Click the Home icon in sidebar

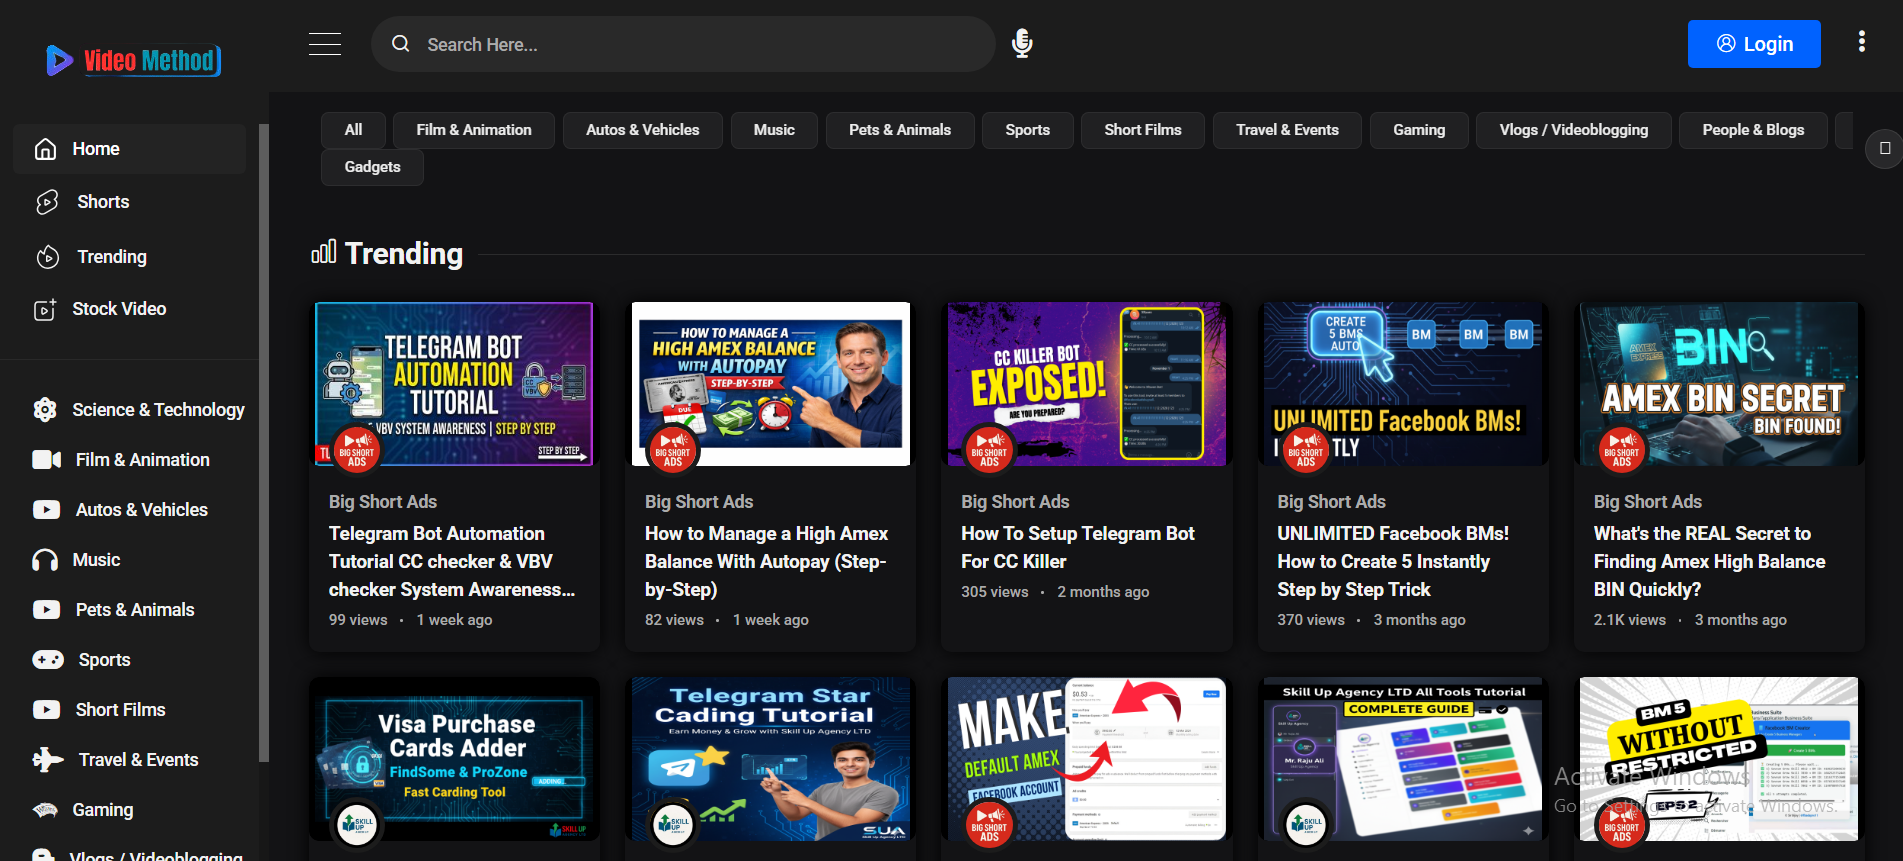pyautogui.click(x=45, y=149)
